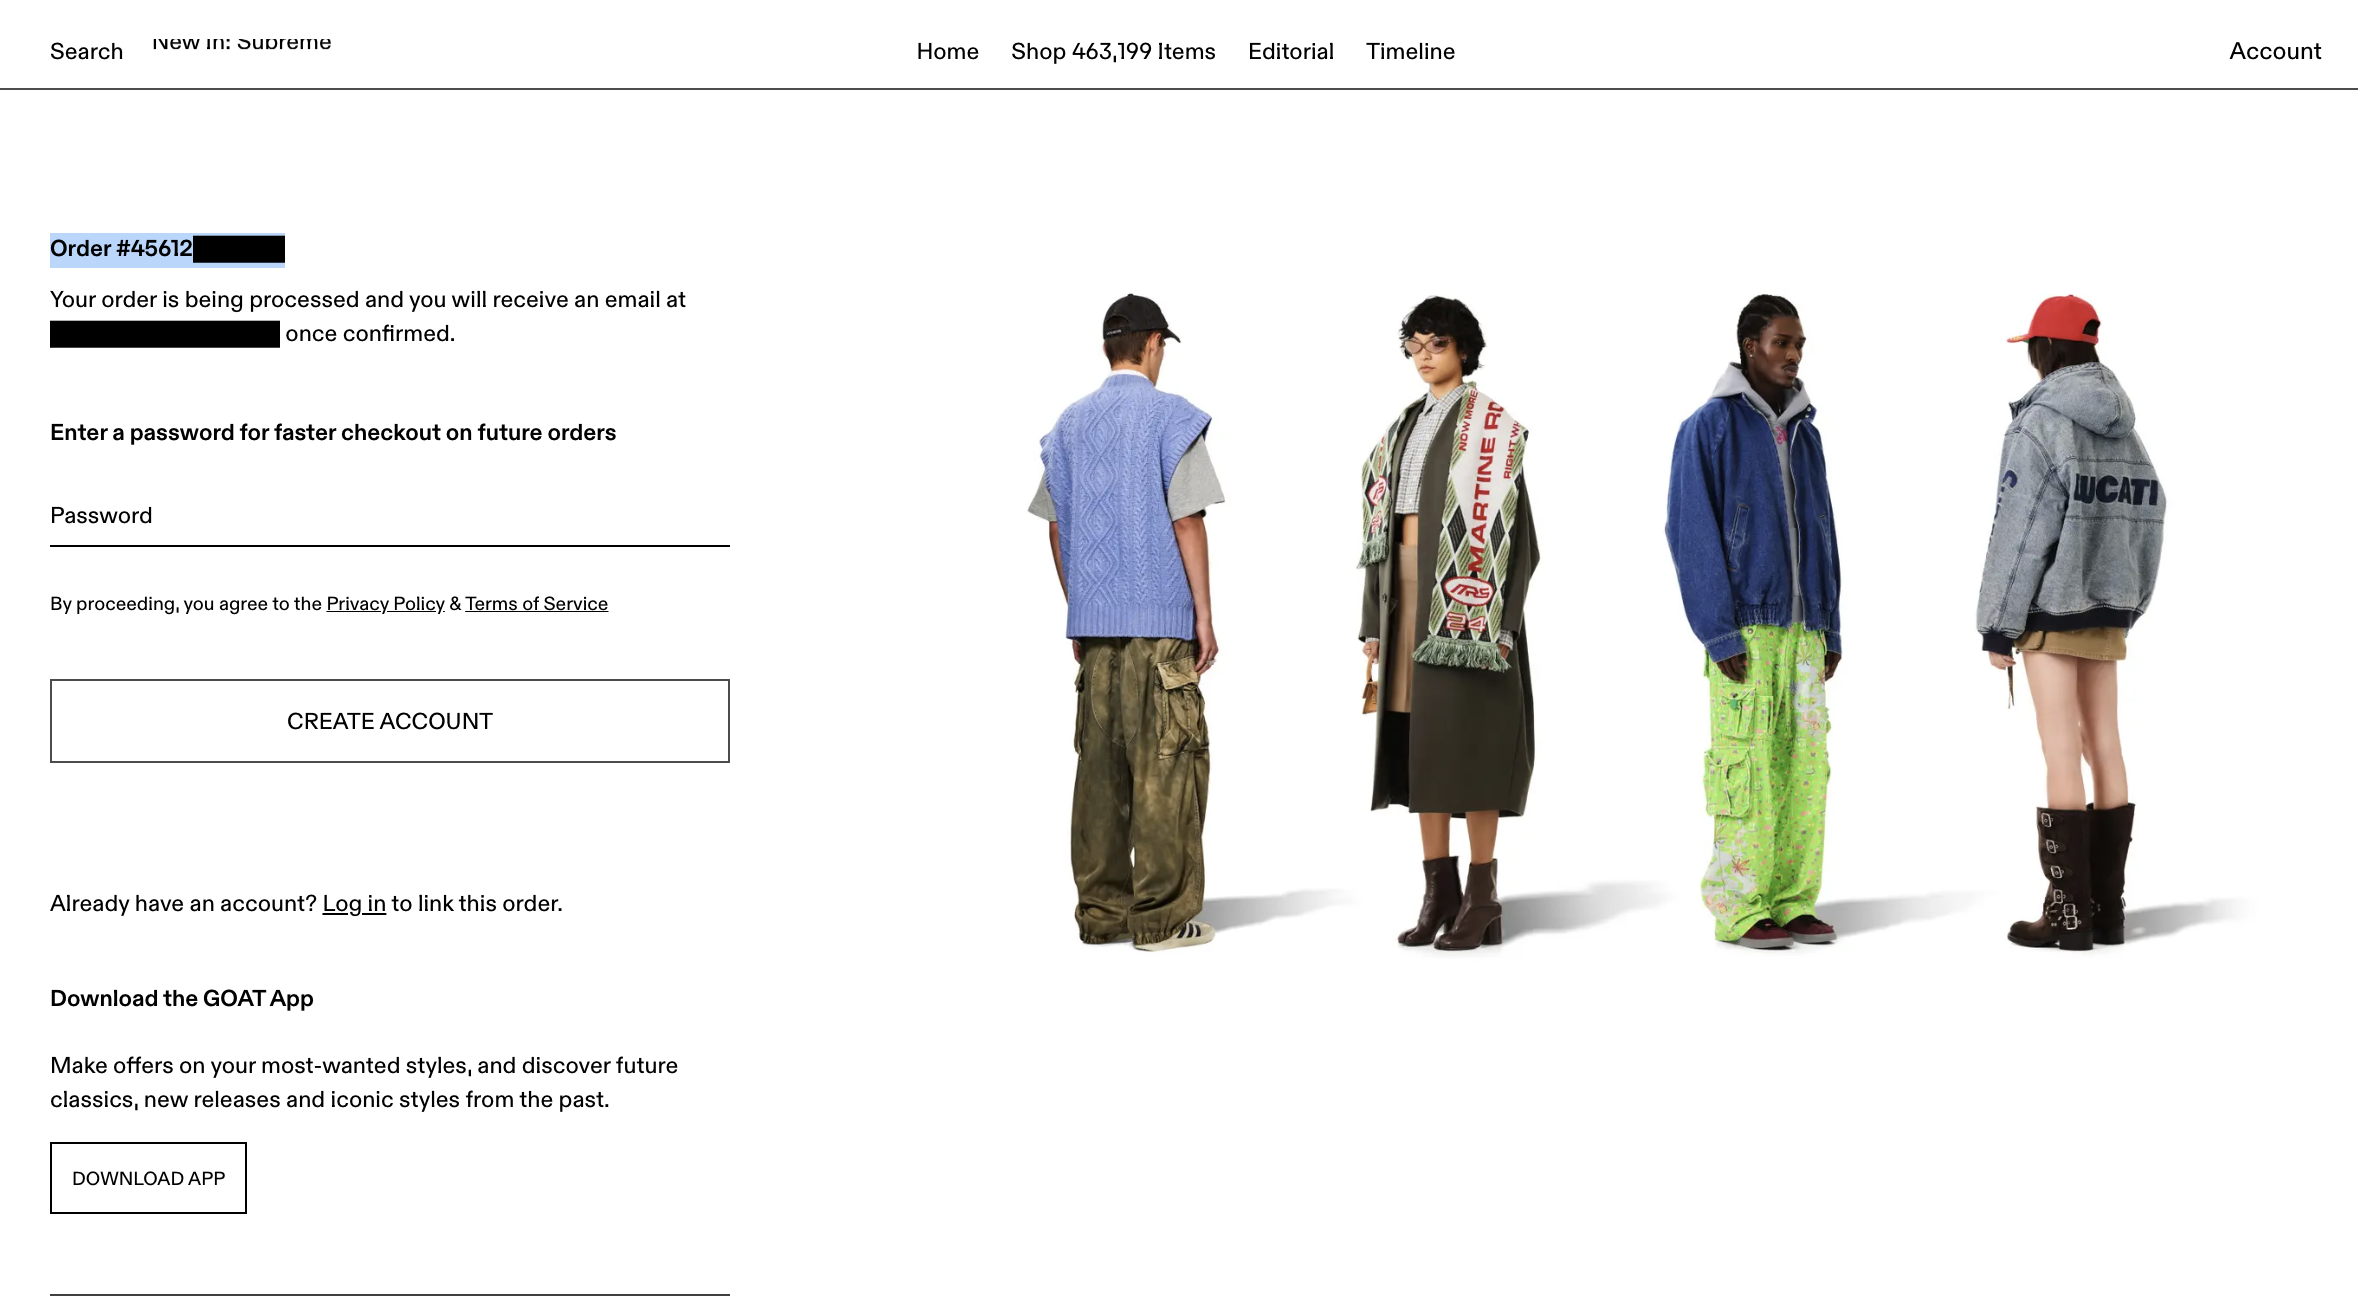Viewport: 2358px width, 1300px height.
Task: Click the model wearing Martine Rose scarf
Action: tap(1447, 620)
